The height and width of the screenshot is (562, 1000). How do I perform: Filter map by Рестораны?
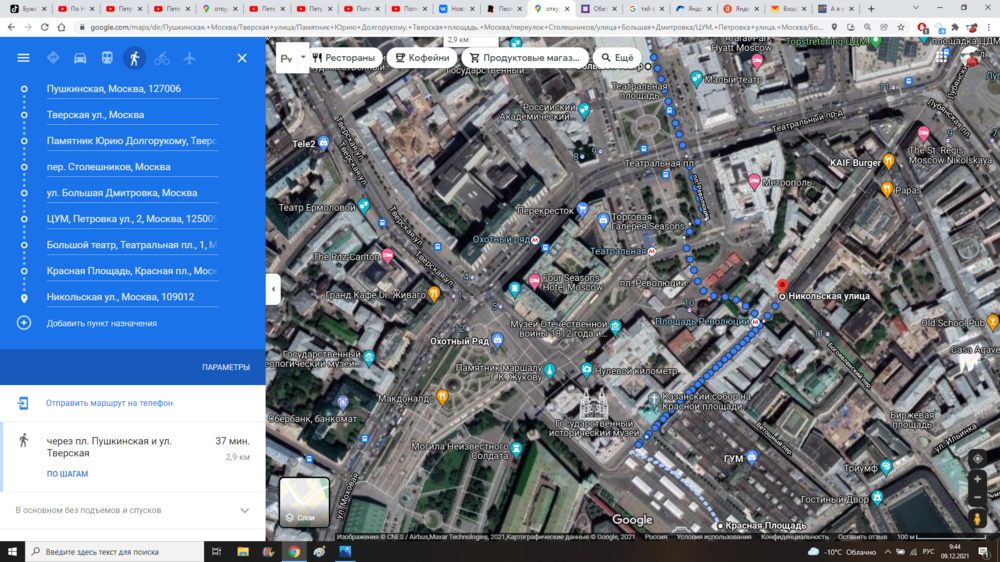344,57
